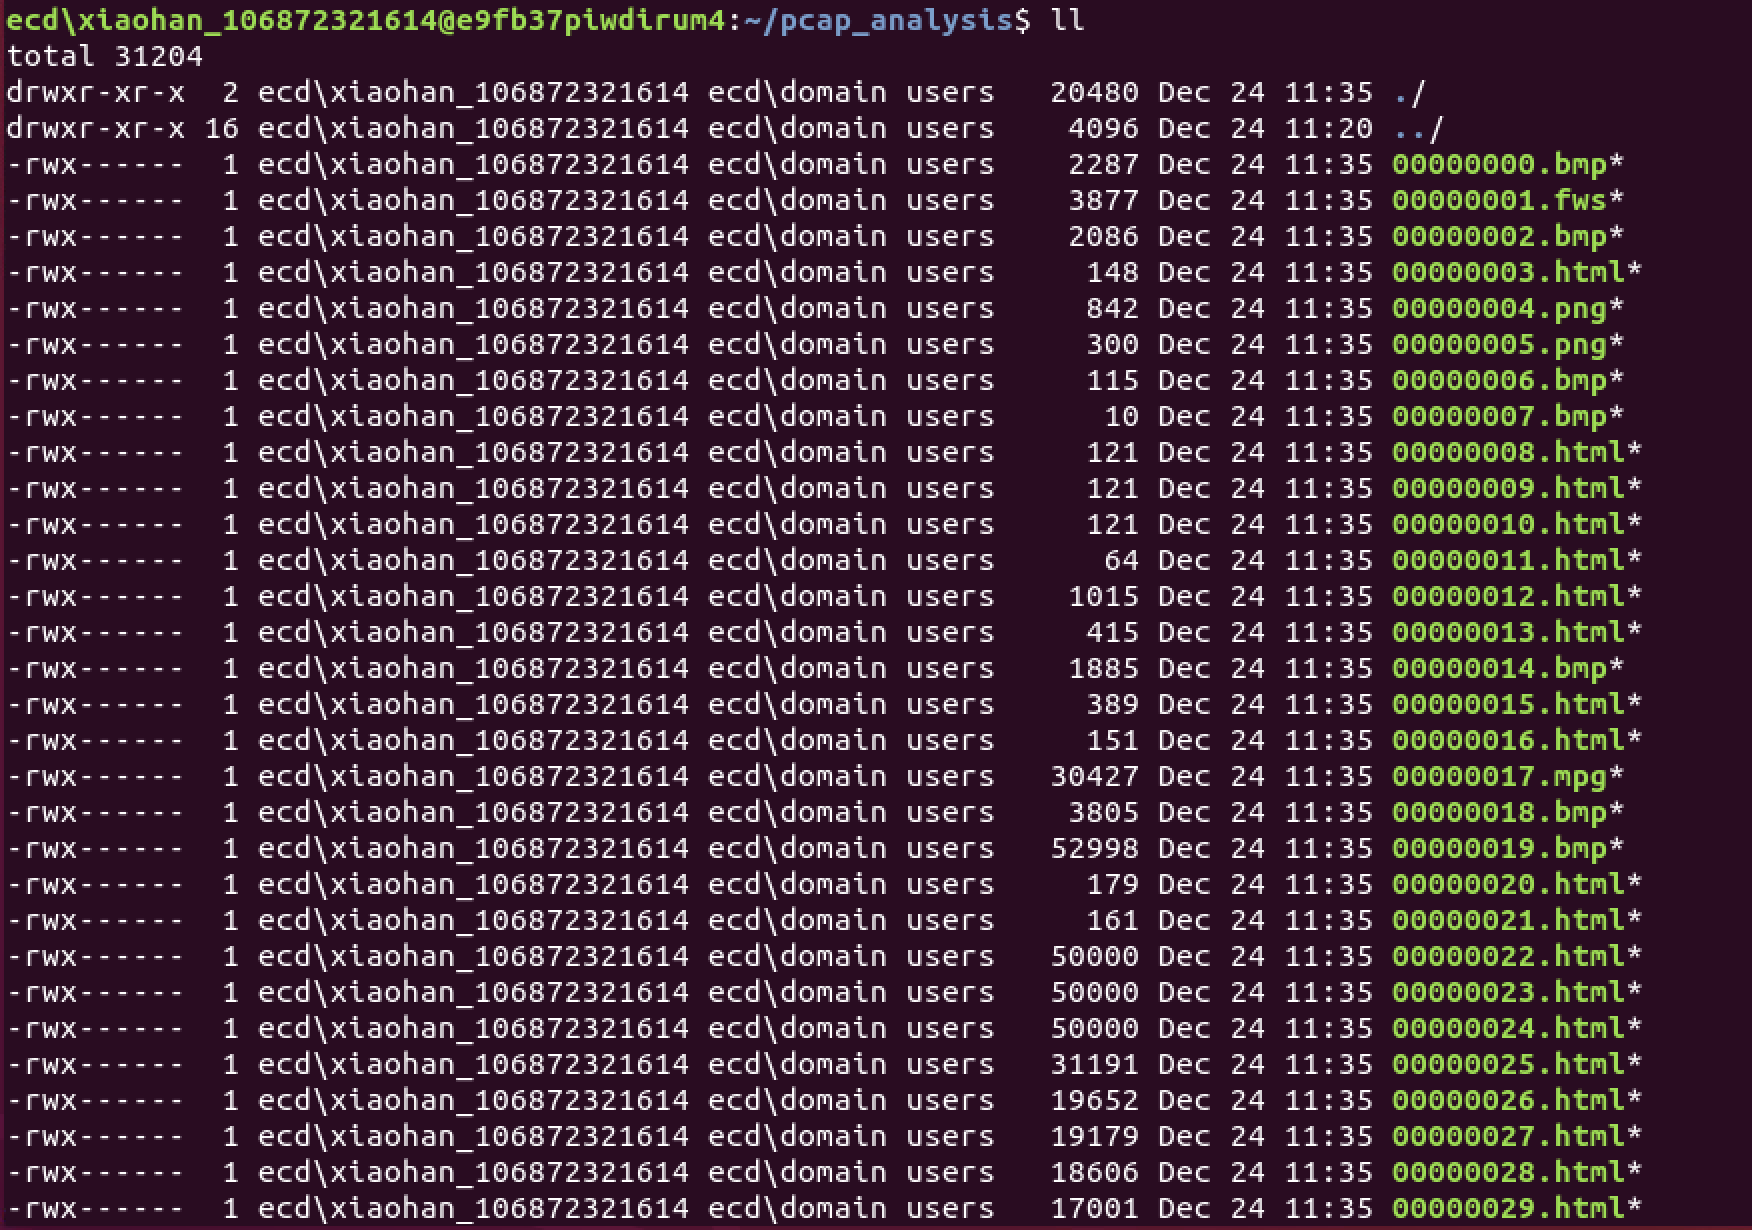Select file name 00000007.bmp
The width and height of the screenshot is (1752, 1230).
[x=1499, y=416]
